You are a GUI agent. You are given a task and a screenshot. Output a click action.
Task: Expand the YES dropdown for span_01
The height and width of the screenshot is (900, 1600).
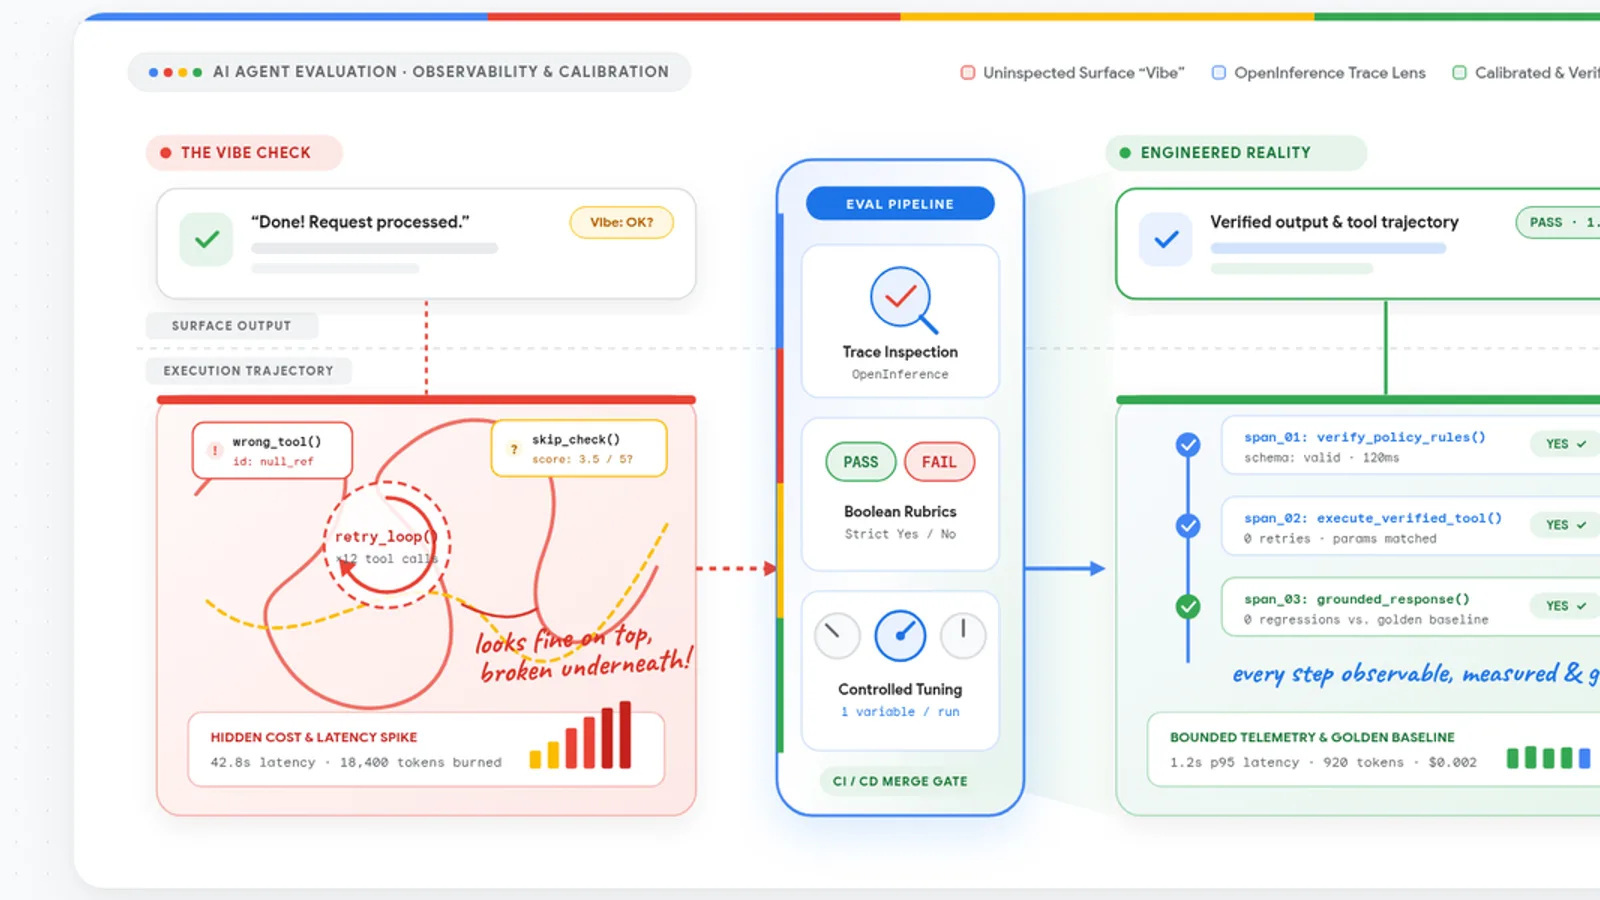pos(1565,444)
